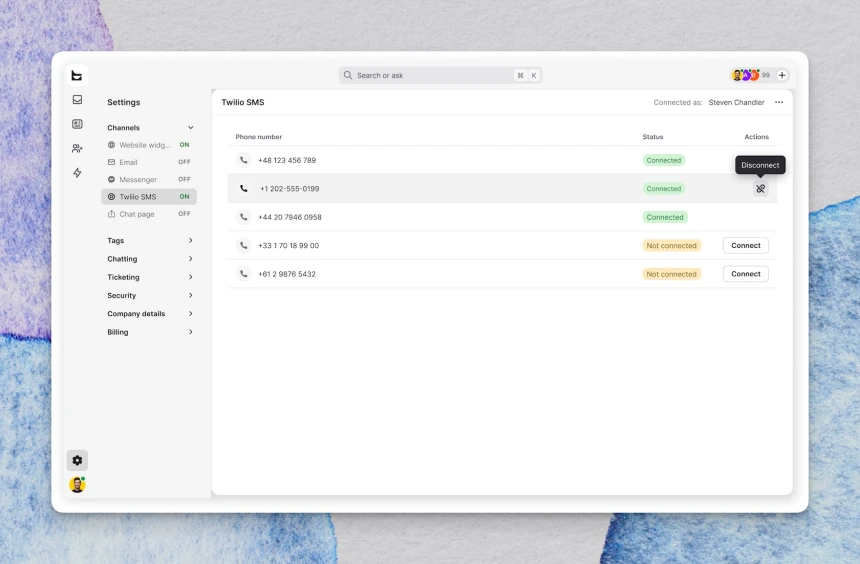Click Not connected status of +33 1 70 18 99 00
The image size is (860, 564).
click(671, 245)
